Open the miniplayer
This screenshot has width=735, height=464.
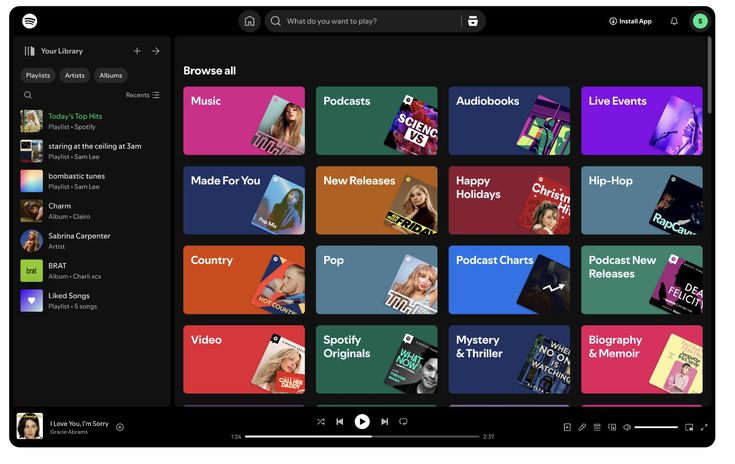pyautogui.click(x=689, y=427)
